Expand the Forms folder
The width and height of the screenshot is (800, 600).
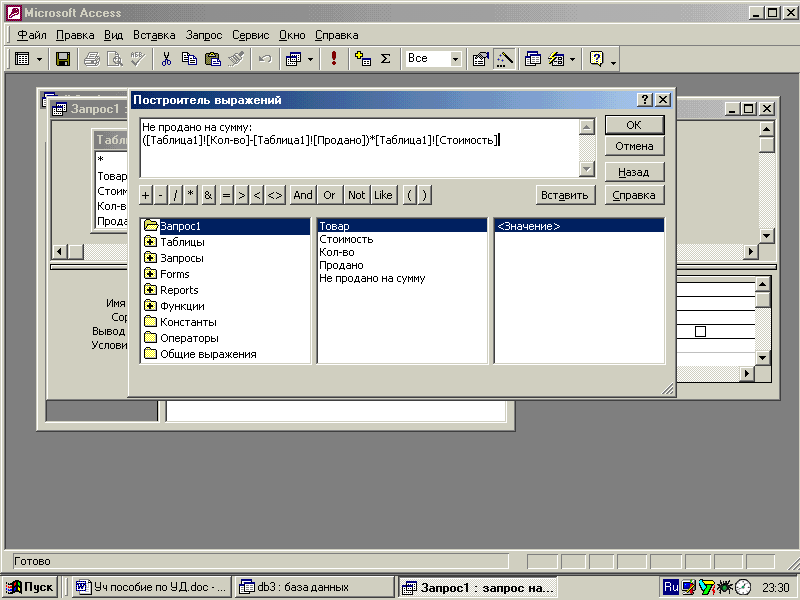tap(150, 274)
